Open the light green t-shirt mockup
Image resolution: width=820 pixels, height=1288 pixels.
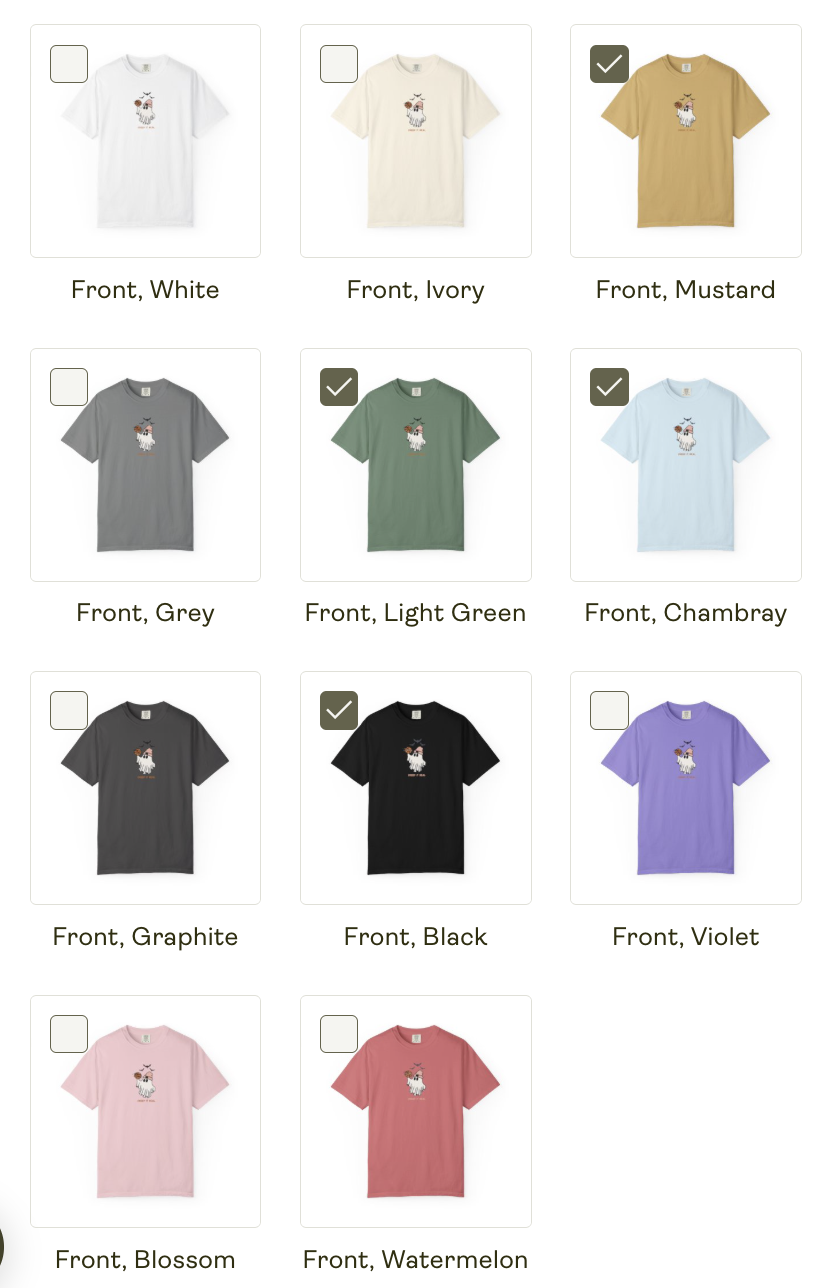click(x=416, y=465)
